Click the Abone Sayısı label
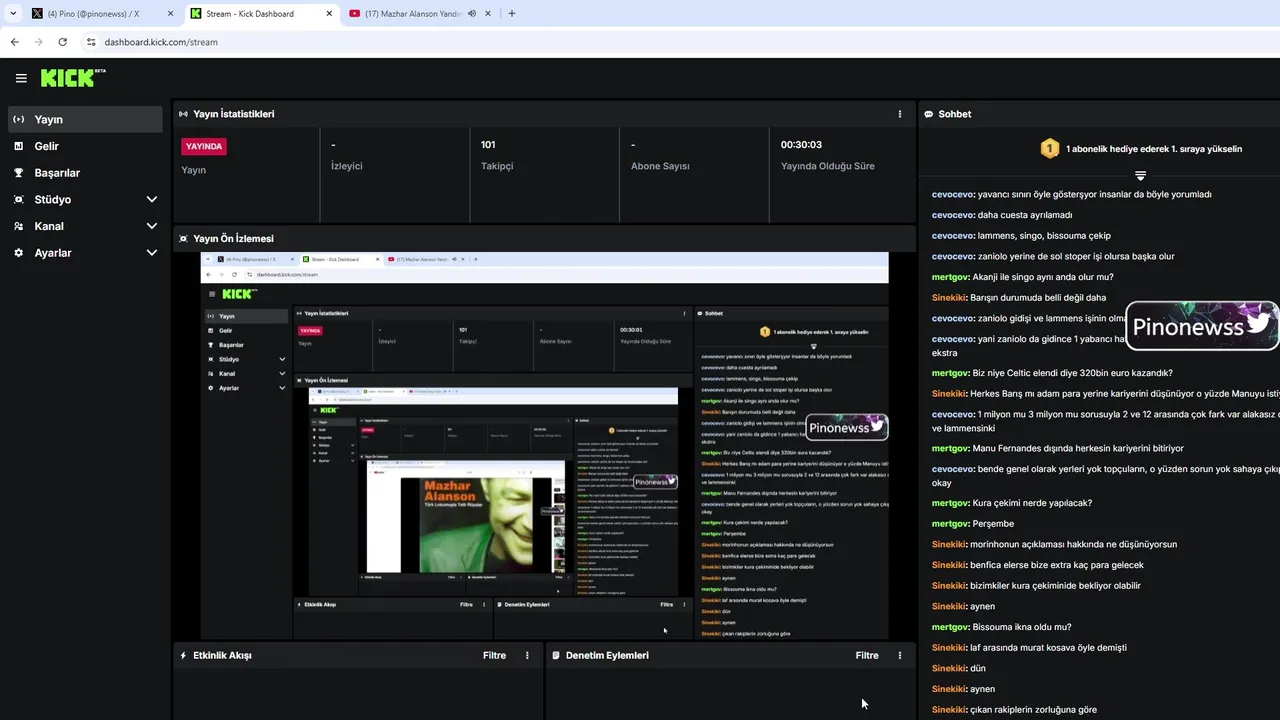Image resolution: width=1280 pixels, height=720 pixels. pyautogui.click(x=660, y=166)
